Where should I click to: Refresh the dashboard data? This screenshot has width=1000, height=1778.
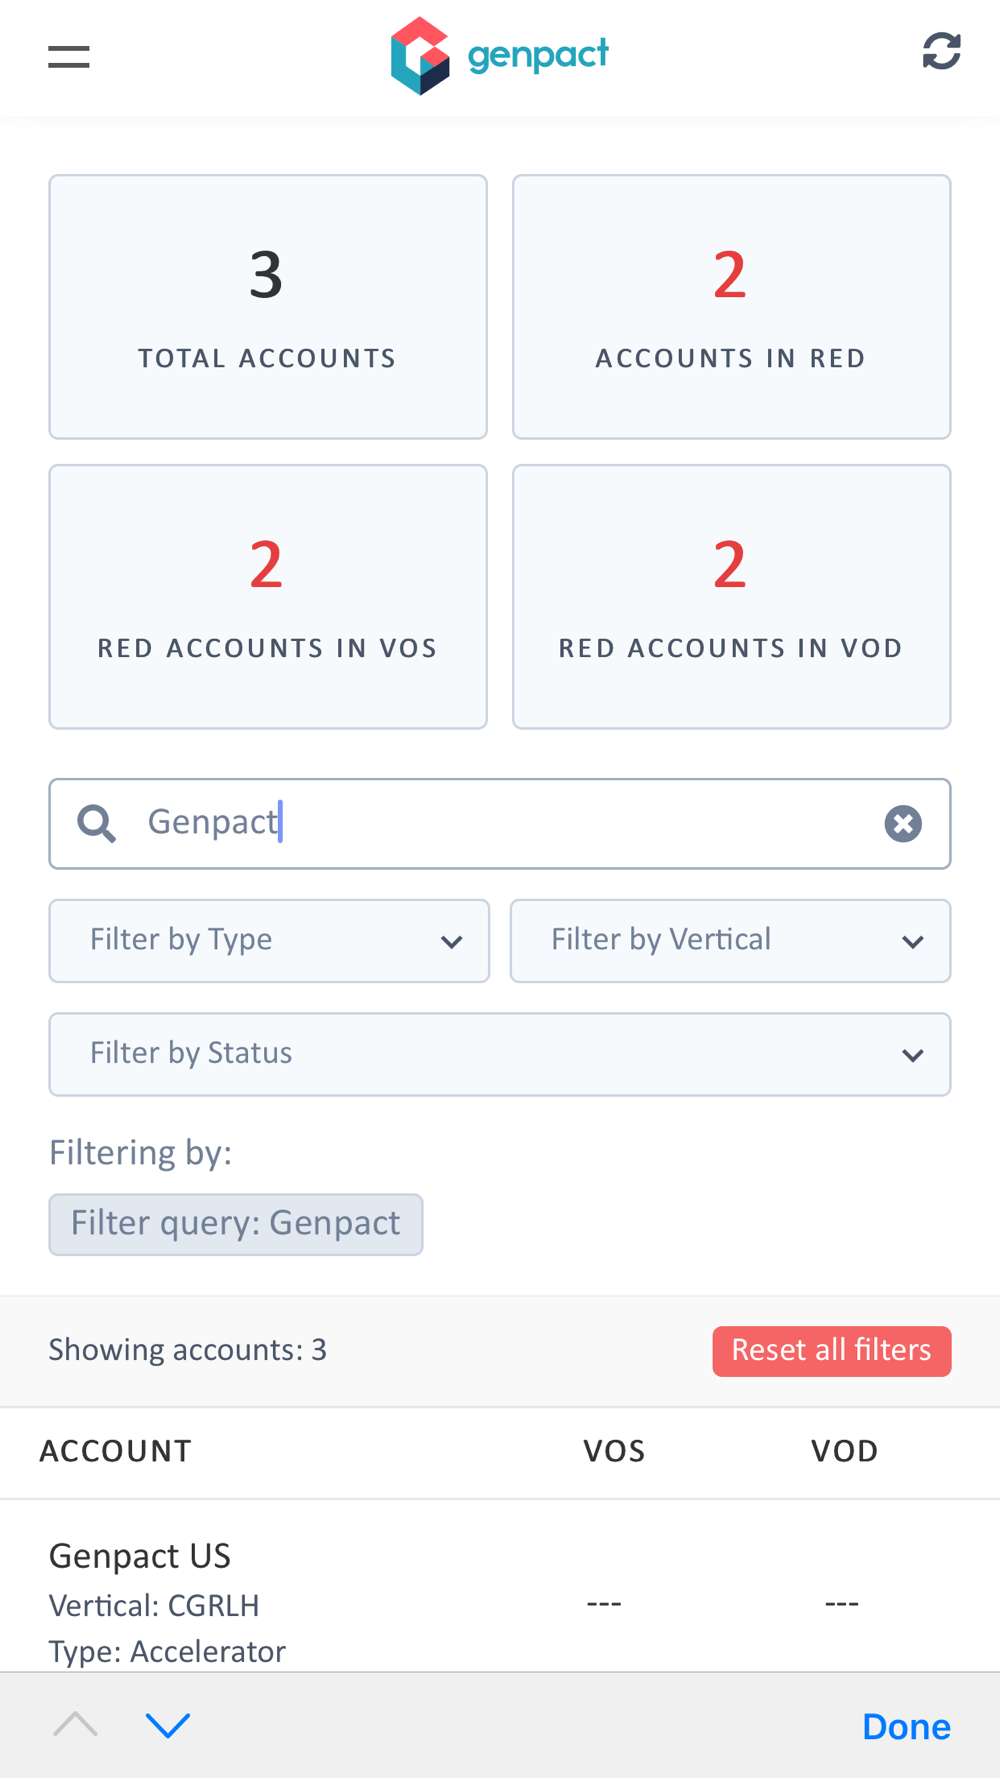click(941, 51)
